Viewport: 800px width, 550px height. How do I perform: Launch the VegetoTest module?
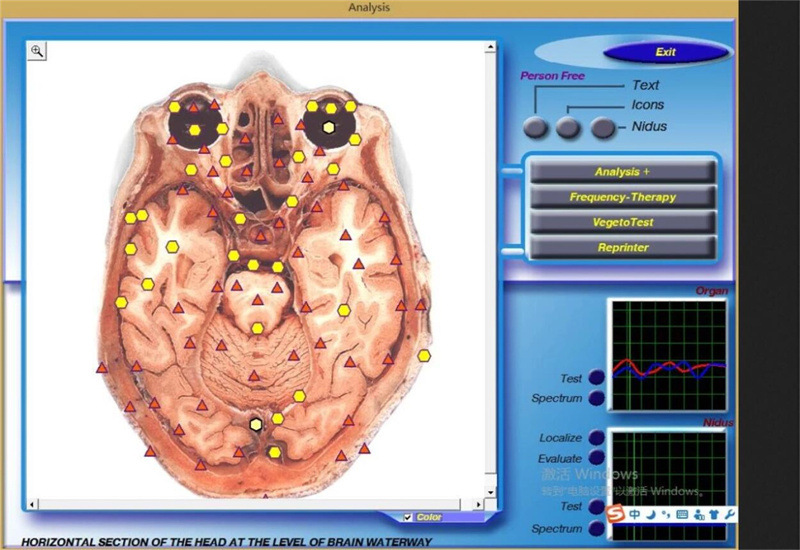click(622, 222)
